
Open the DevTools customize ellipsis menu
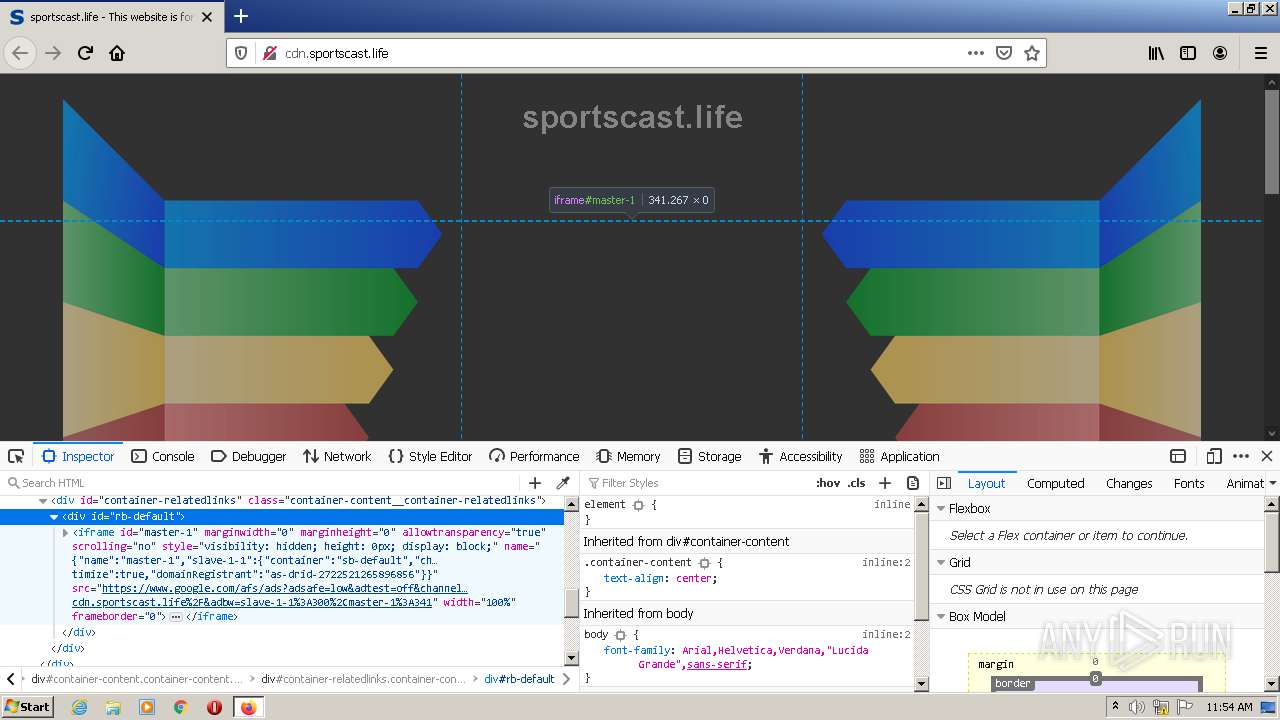(x=1241, y=456)
